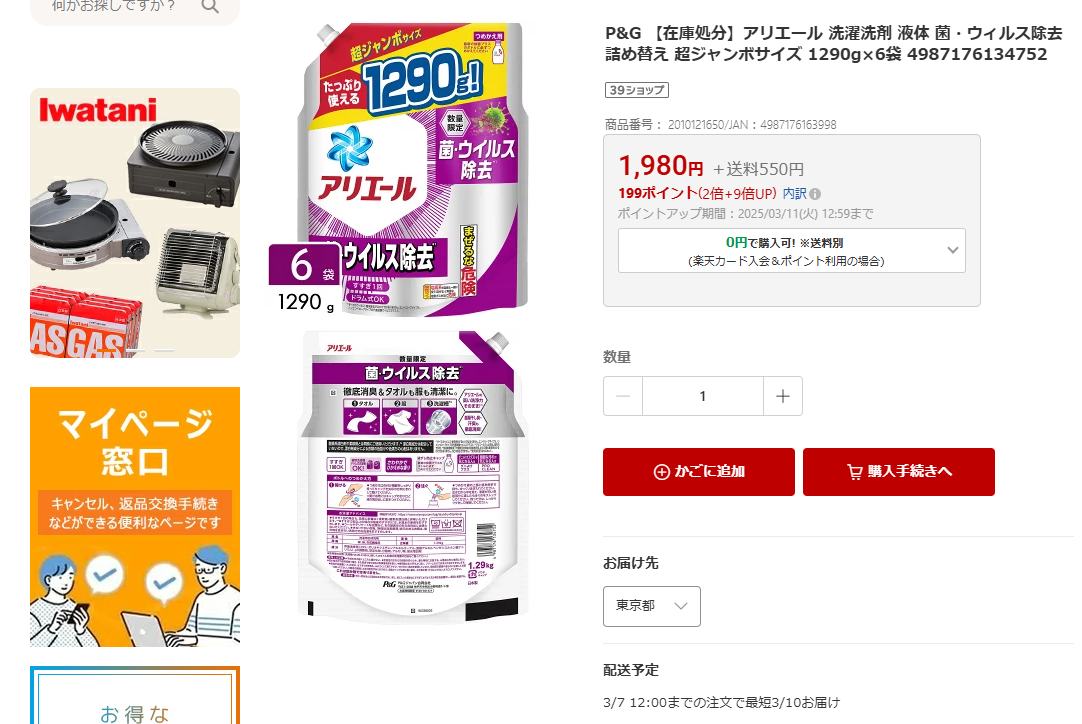Viewport: 1082px width, 724px height.
Task: Click the cart icon on purchase button
Action: (854, 472)
